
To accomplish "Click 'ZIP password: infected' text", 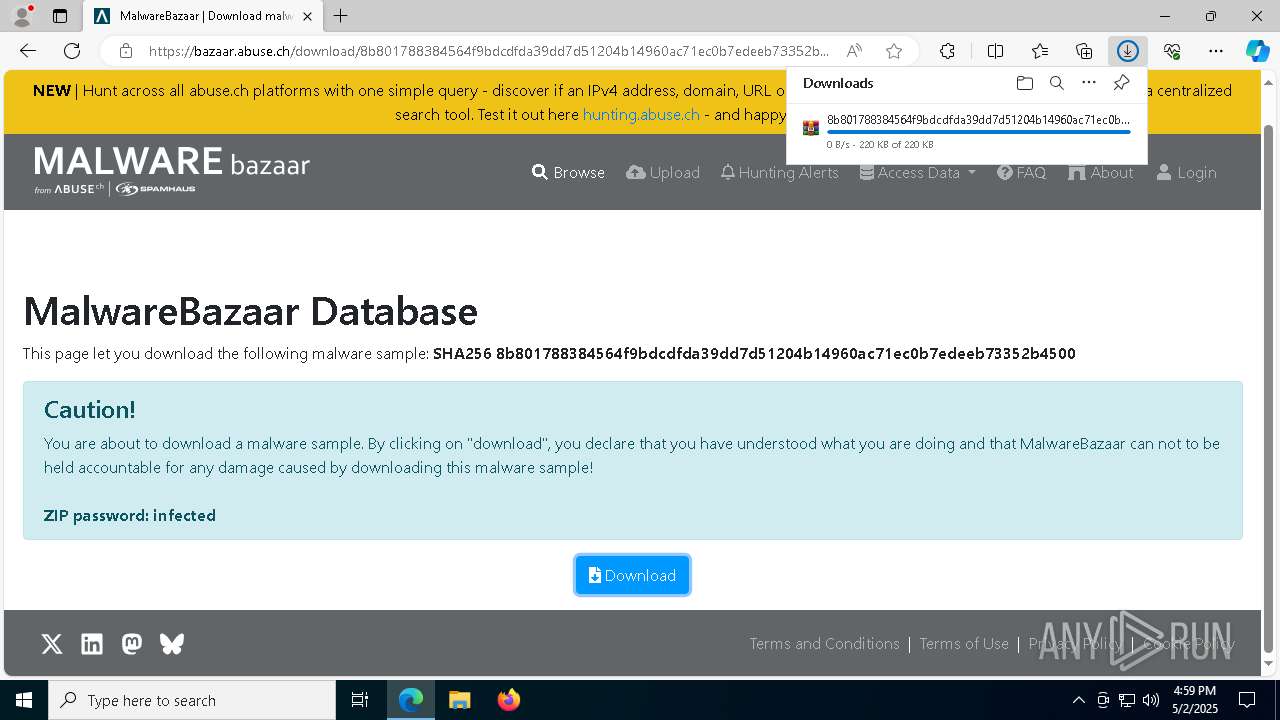I will click(130, 516).
